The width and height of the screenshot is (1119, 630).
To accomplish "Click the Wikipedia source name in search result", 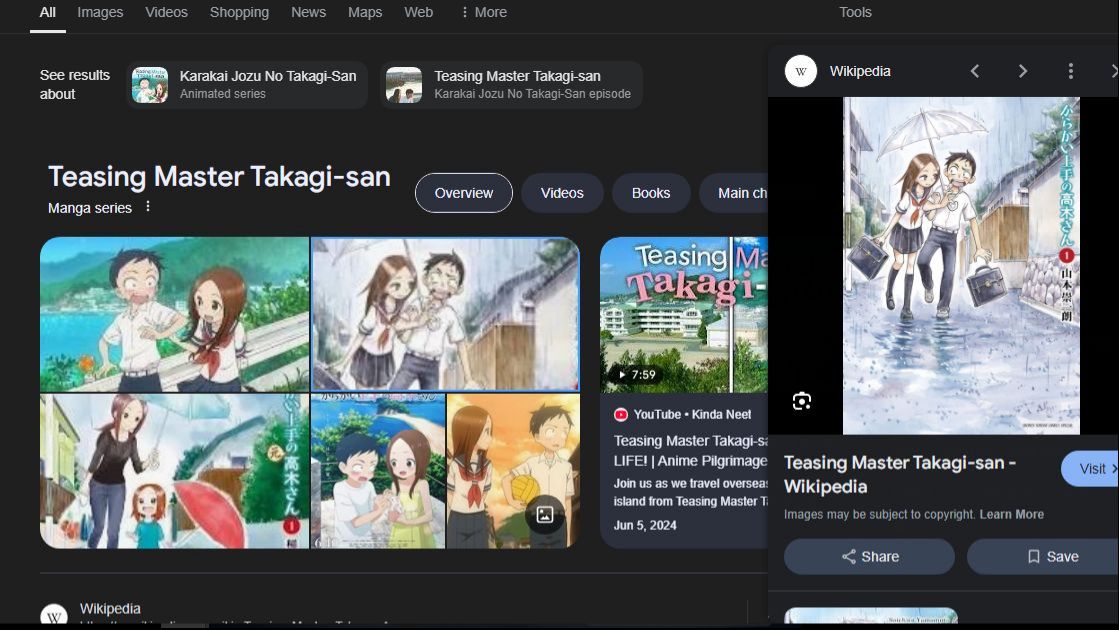I will point(110,609).
